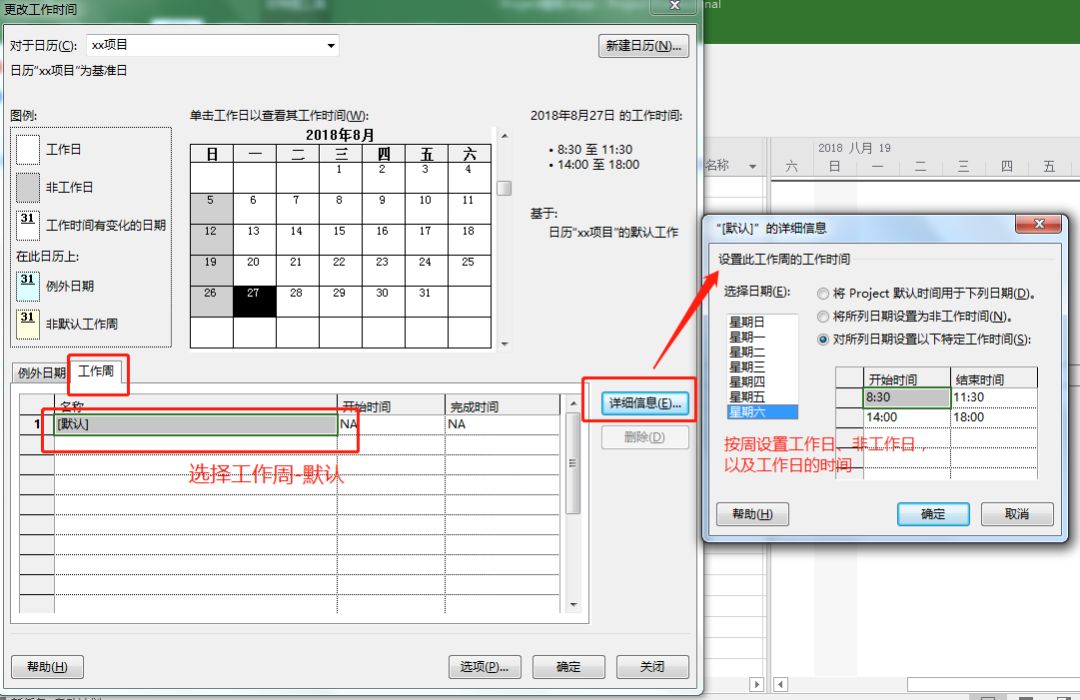Open the 对于日历 calendar dropdown
The height and width of the screenshot is (700, 1080).
pyautogui.click(x=331, y=45)
